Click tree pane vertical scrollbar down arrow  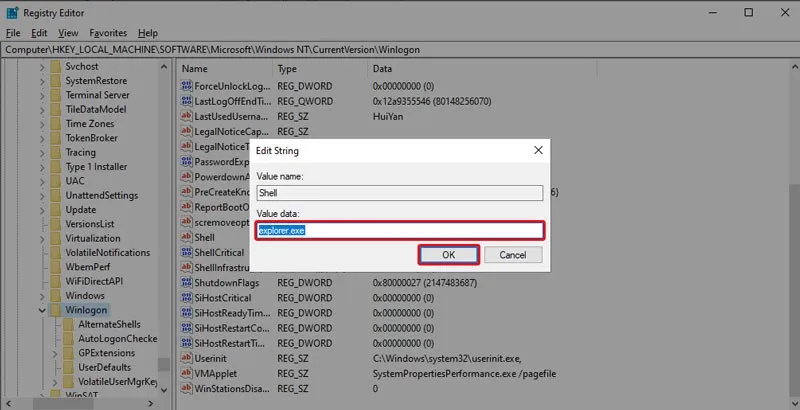[164, 390]
